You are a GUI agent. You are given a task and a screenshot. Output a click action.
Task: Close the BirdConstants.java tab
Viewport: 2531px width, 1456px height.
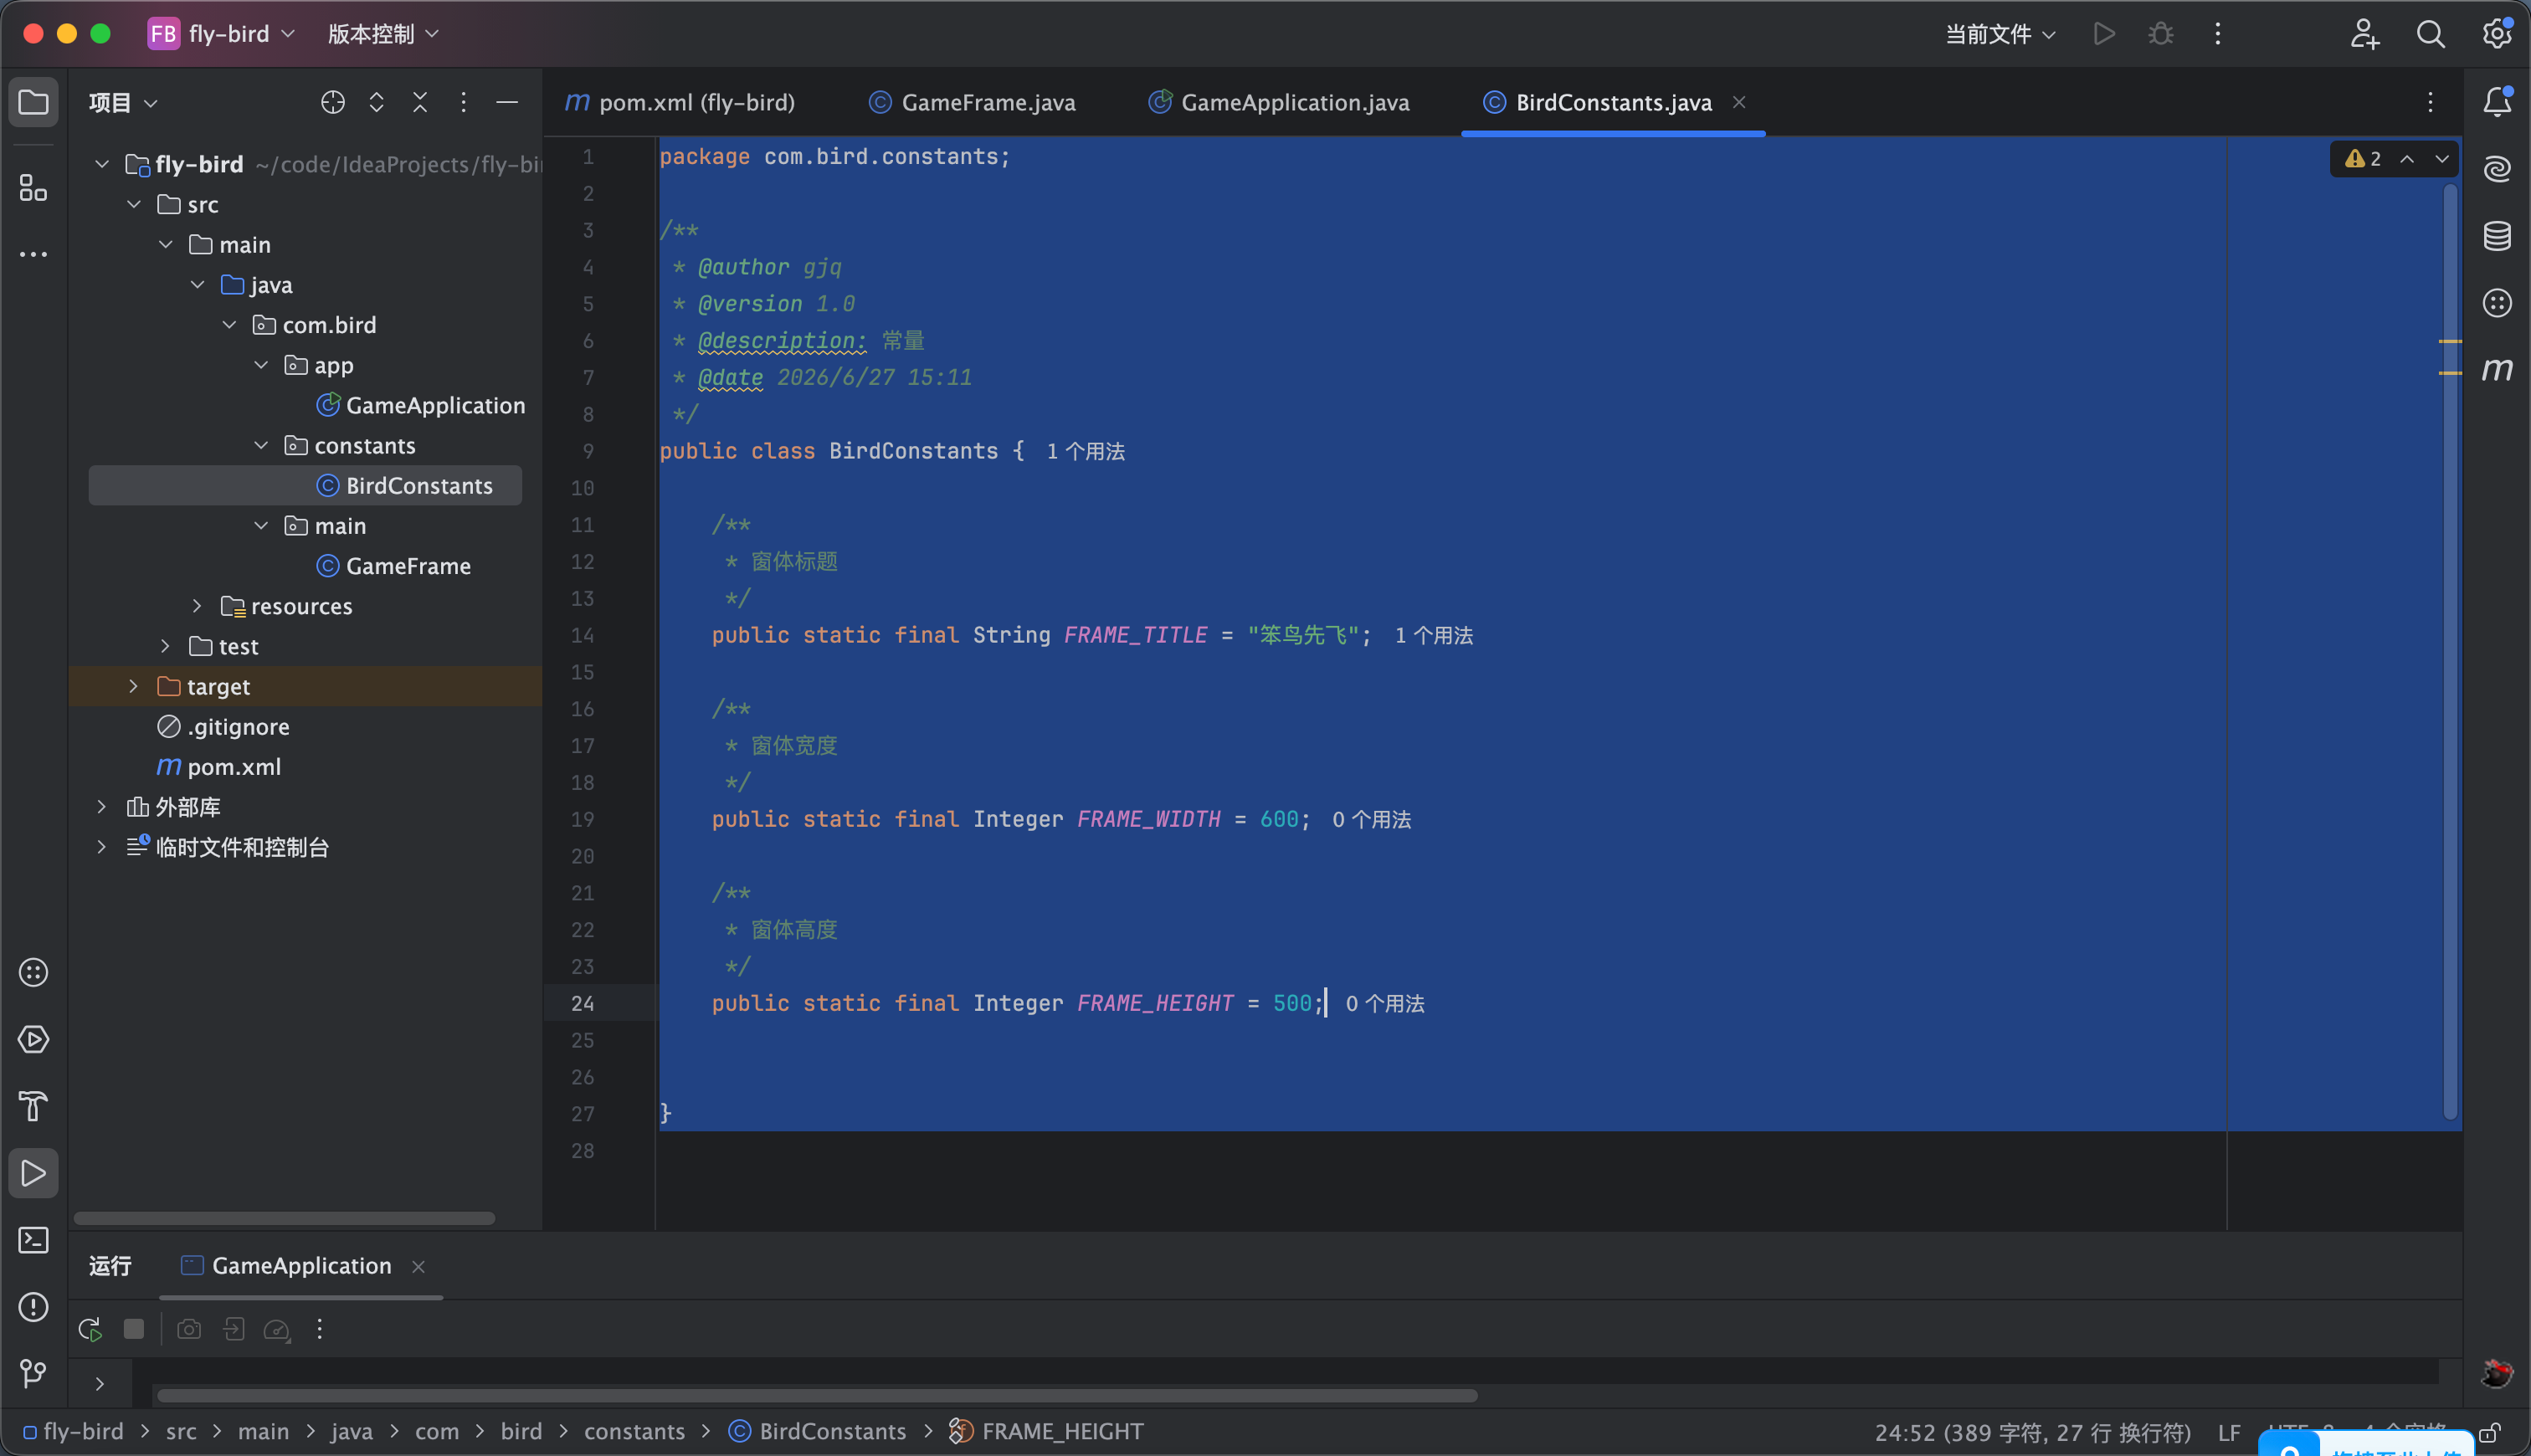(x=1739, y=102)
